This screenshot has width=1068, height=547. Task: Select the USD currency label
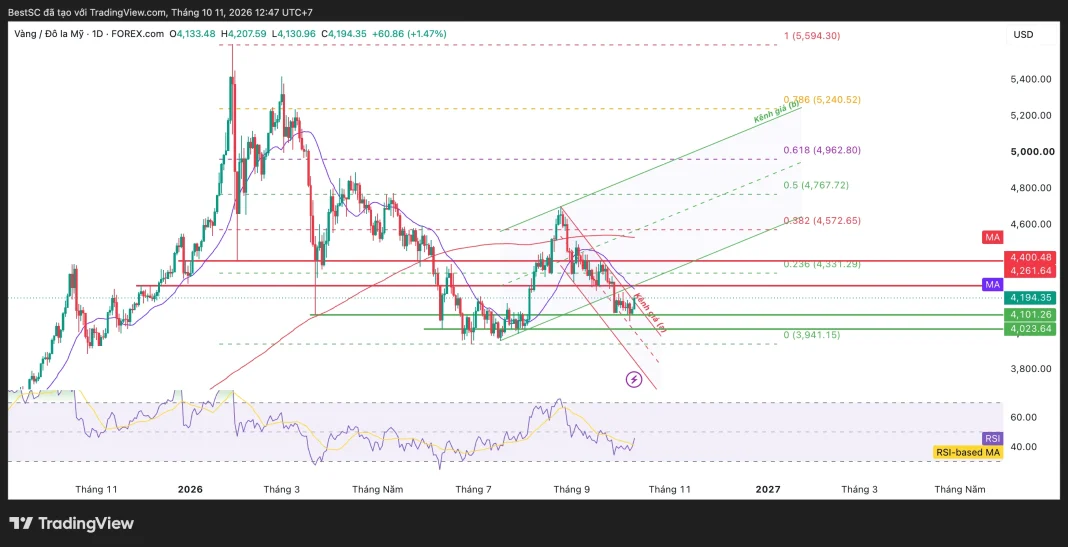1023,35
